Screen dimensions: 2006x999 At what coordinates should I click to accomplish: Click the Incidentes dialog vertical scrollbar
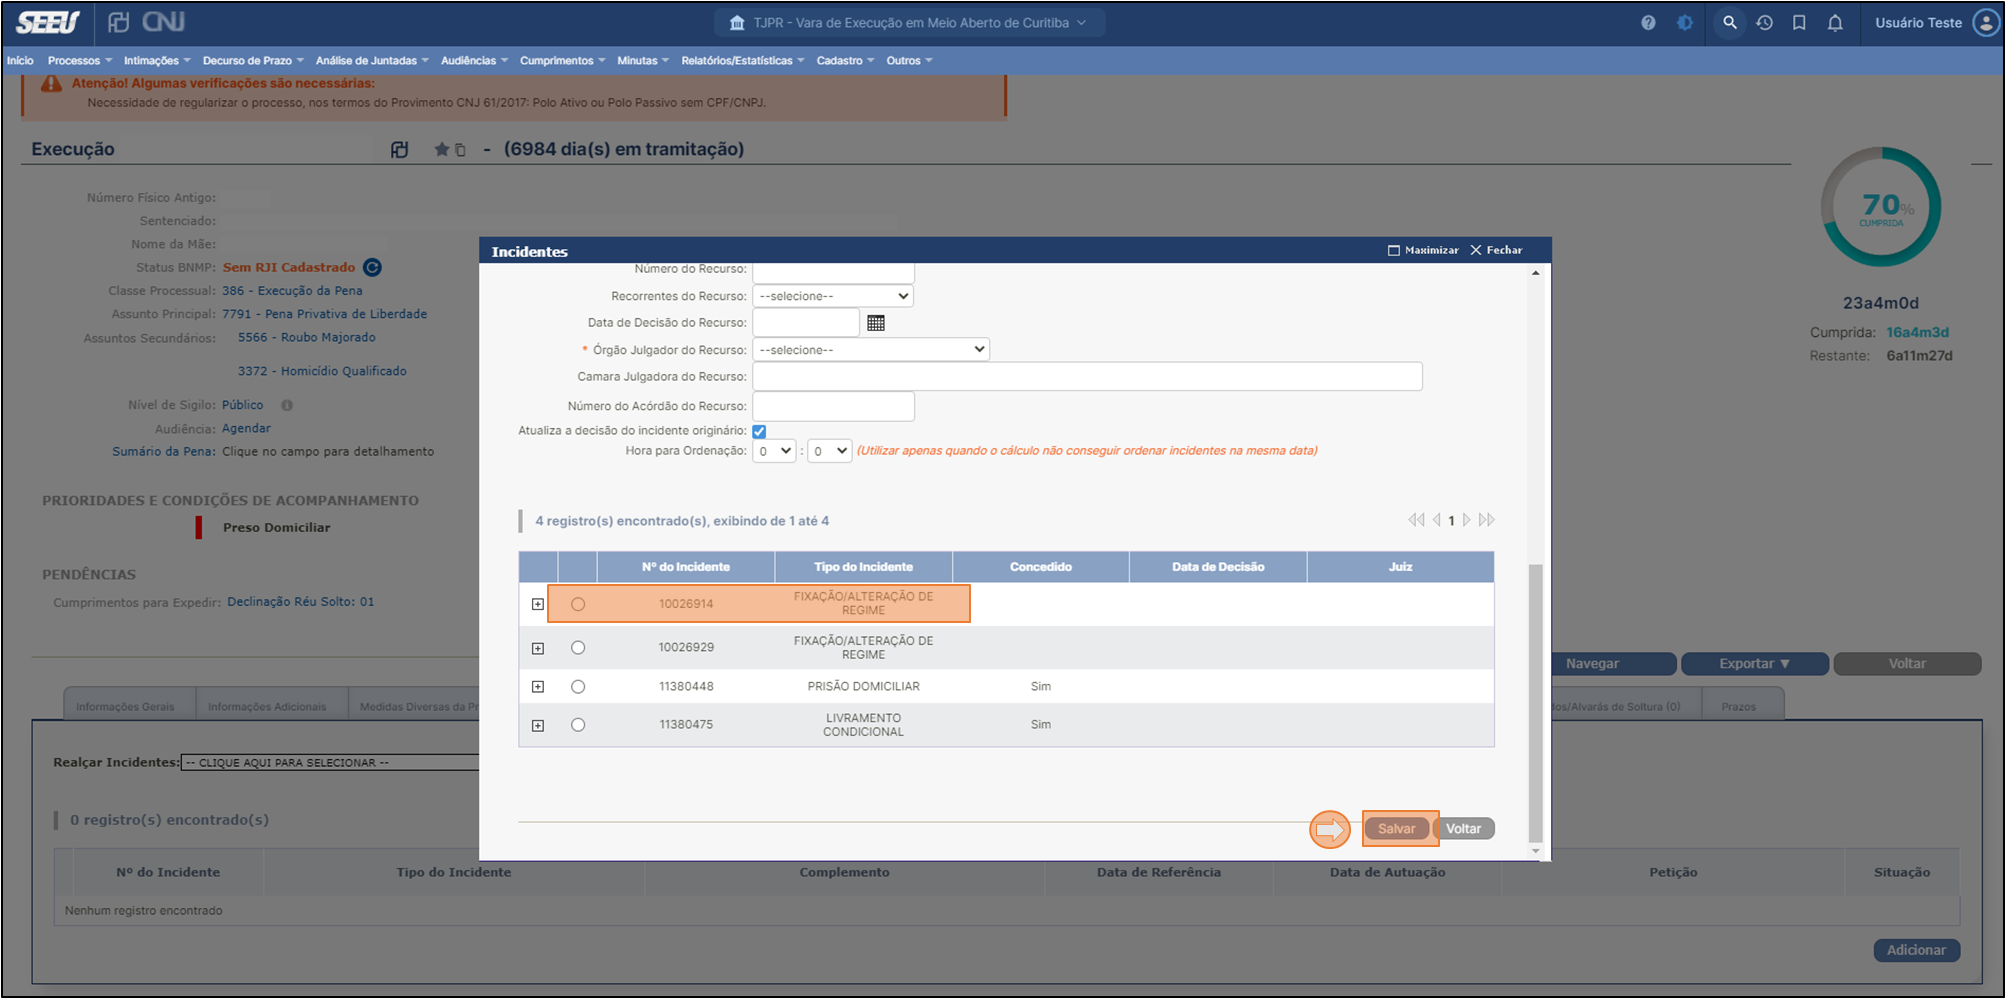(x=1536, y=704)
